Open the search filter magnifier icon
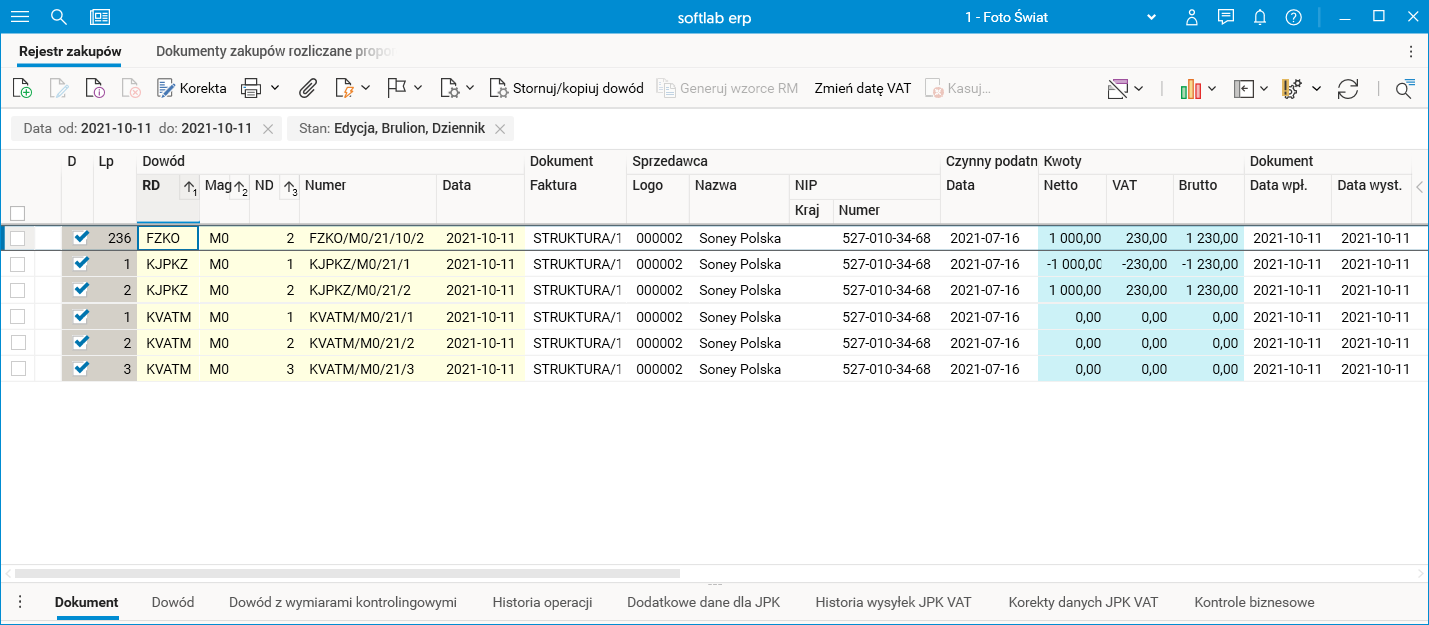Screen dimensions: 1429x625 coord(1405,88)
